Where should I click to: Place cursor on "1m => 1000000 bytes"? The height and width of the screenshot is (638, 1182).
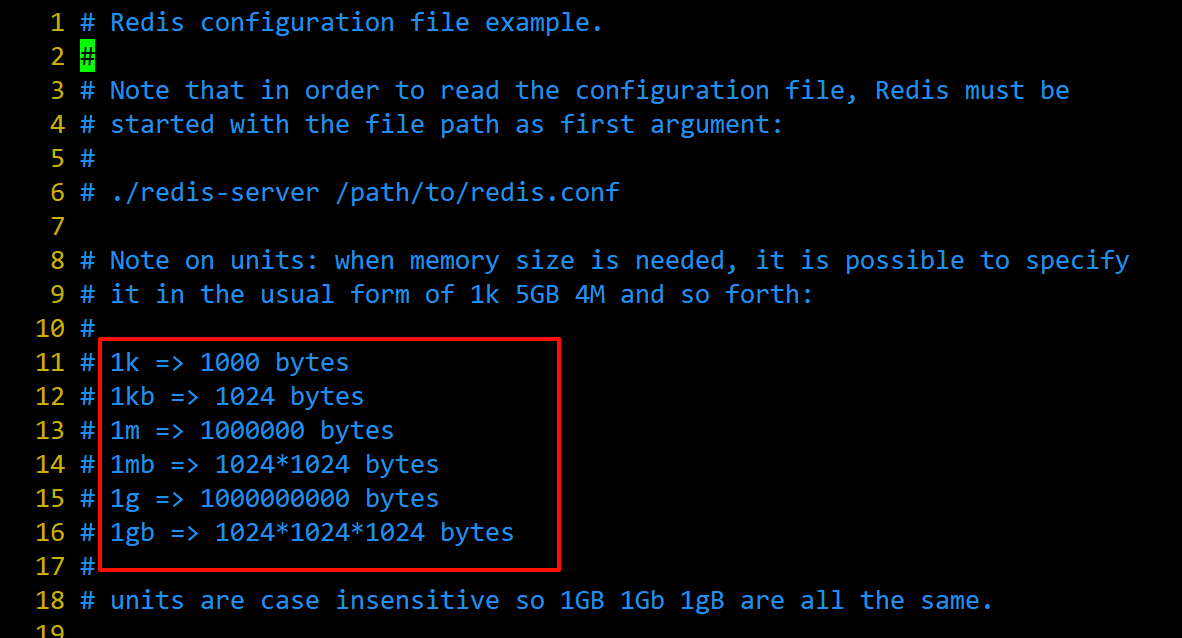[252, 431]
